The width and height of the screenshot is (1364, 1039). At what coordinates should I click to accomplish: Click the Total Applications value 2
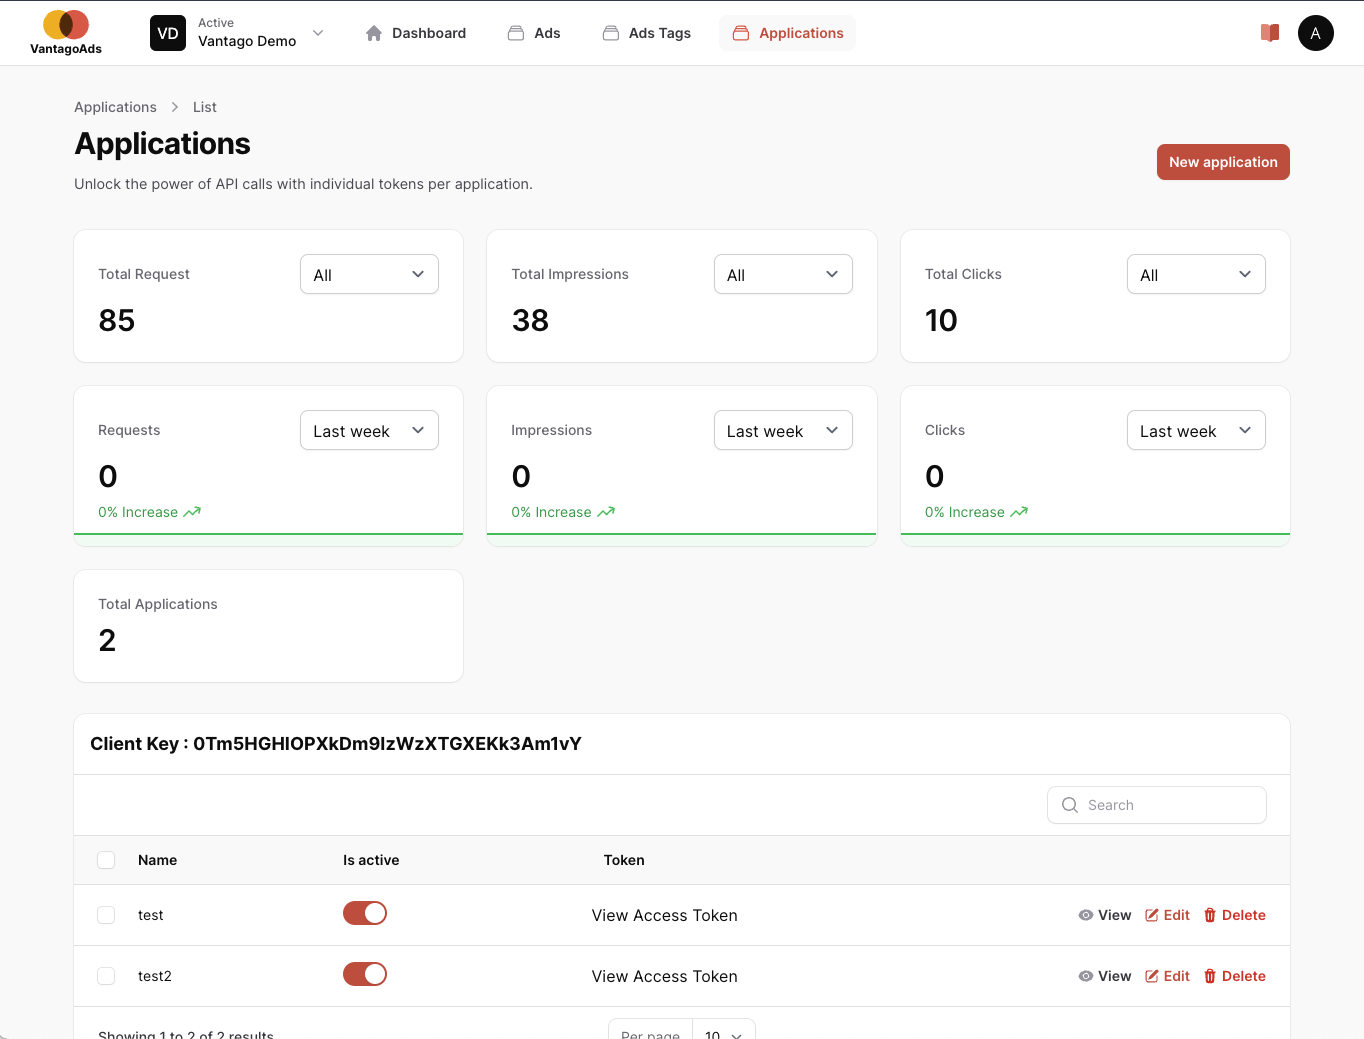click(x=107, y=640)
